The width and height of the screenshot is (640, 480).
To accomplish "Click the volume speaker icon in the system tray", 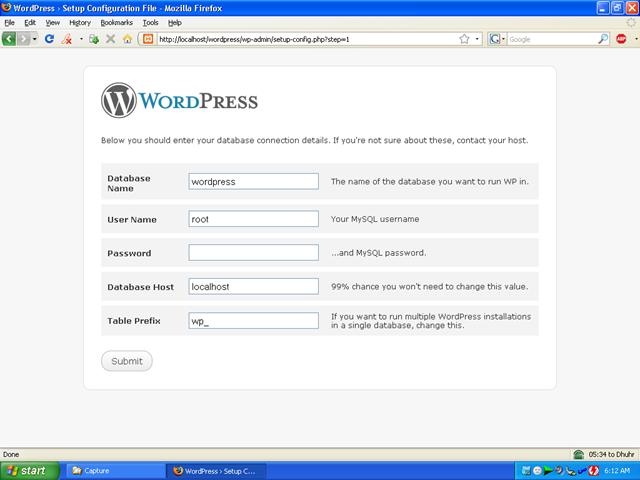I will [x=559, y=471].
